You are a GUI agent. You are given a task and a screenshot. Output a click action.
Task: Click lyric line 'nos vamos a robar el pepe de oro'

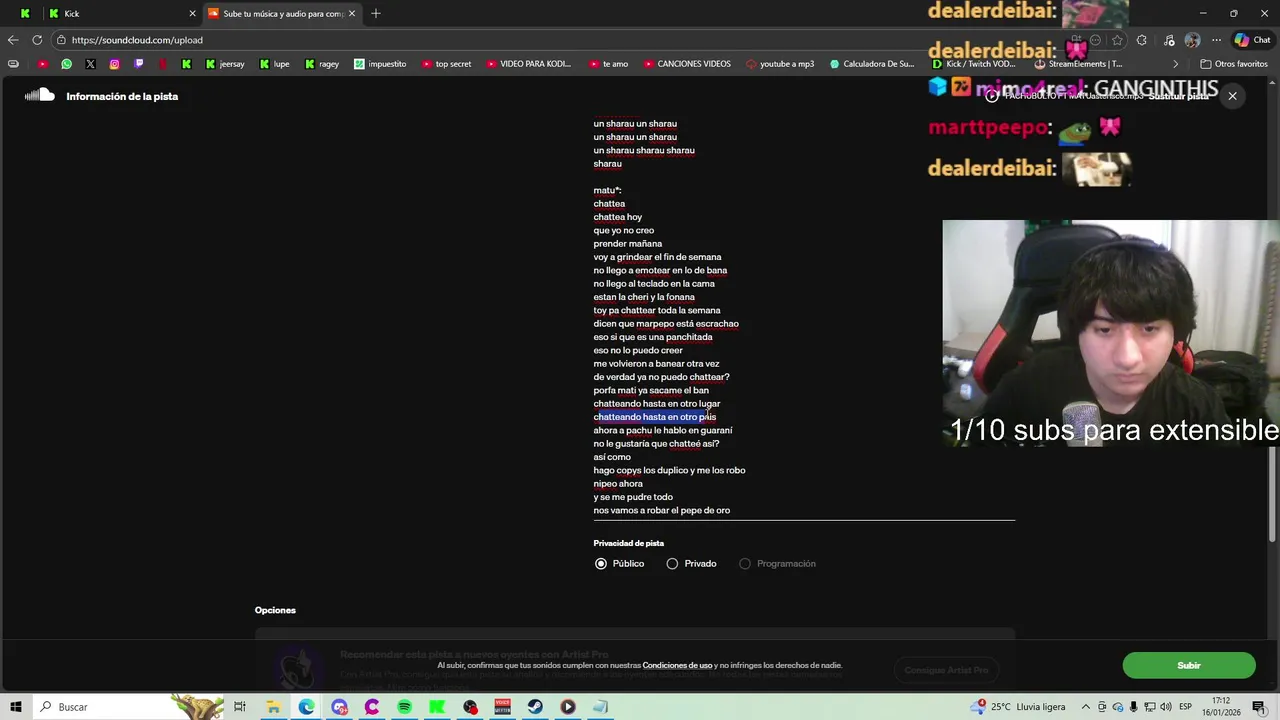pyautogui.click(x=661, y=510)
